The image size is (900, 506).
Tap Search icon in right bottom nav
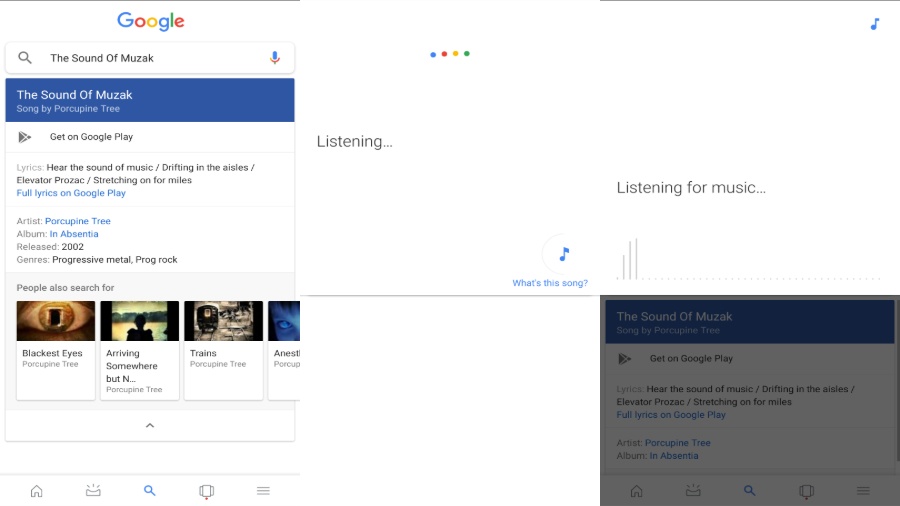749,491
